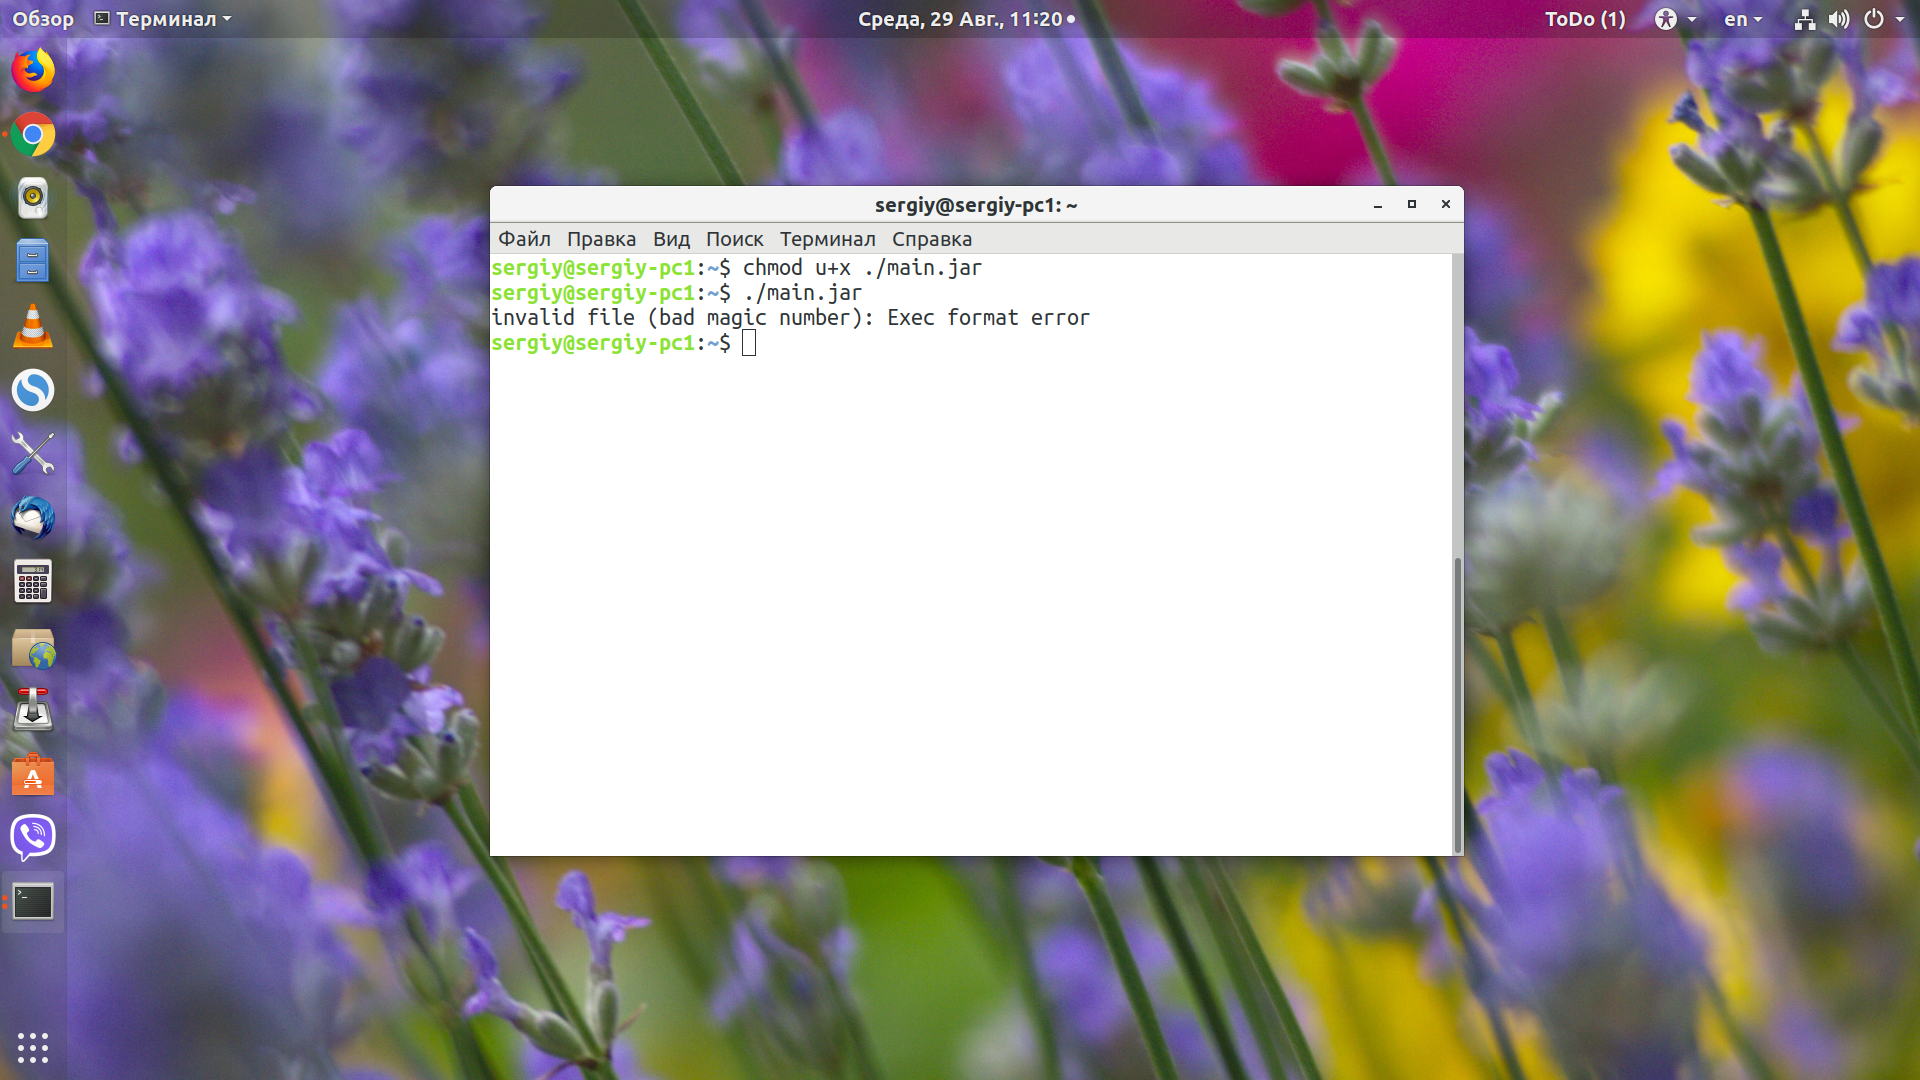The width and height of the screenshot is (1920, 1080).
Task: Minimize the terminal window
Action: (1378, 204)
